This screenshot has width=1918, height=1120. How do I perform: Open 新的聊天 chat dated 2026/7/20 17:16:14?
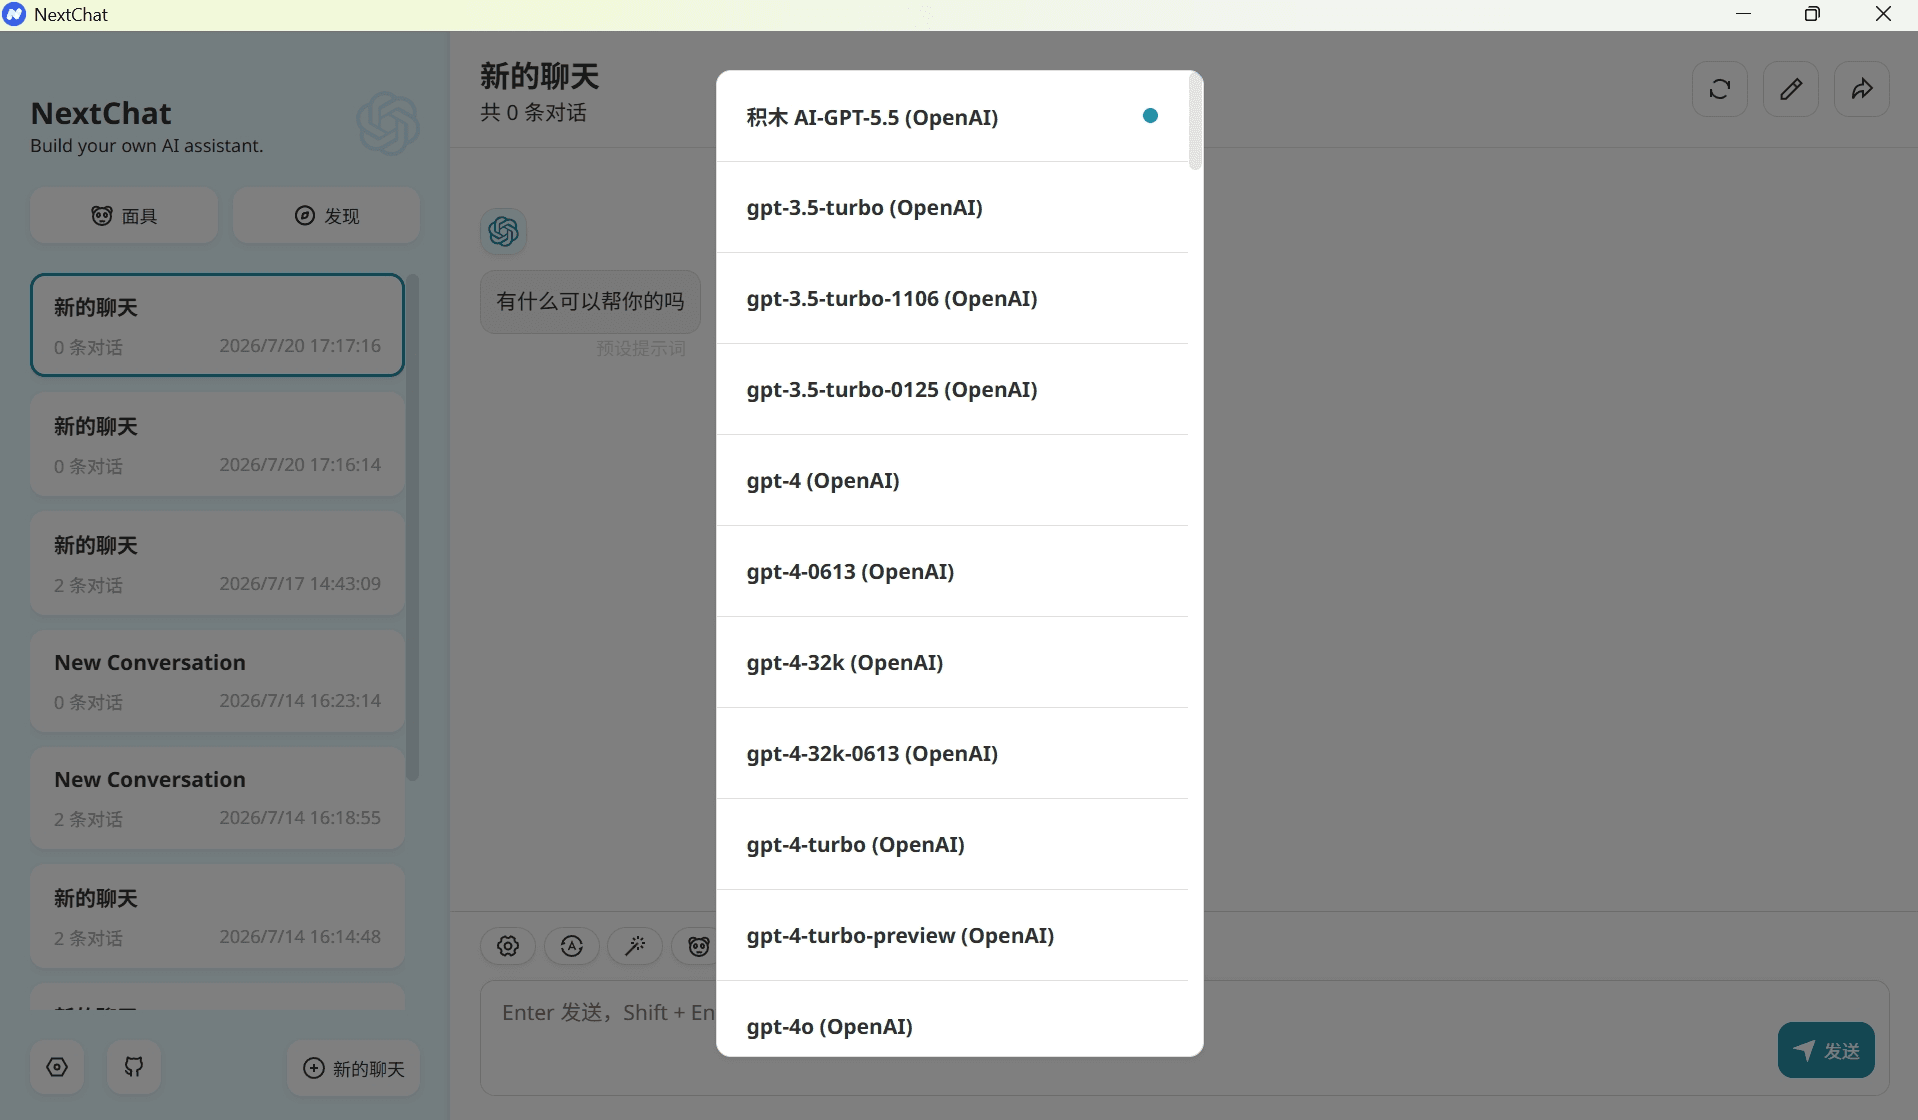(x=217, y=444)
